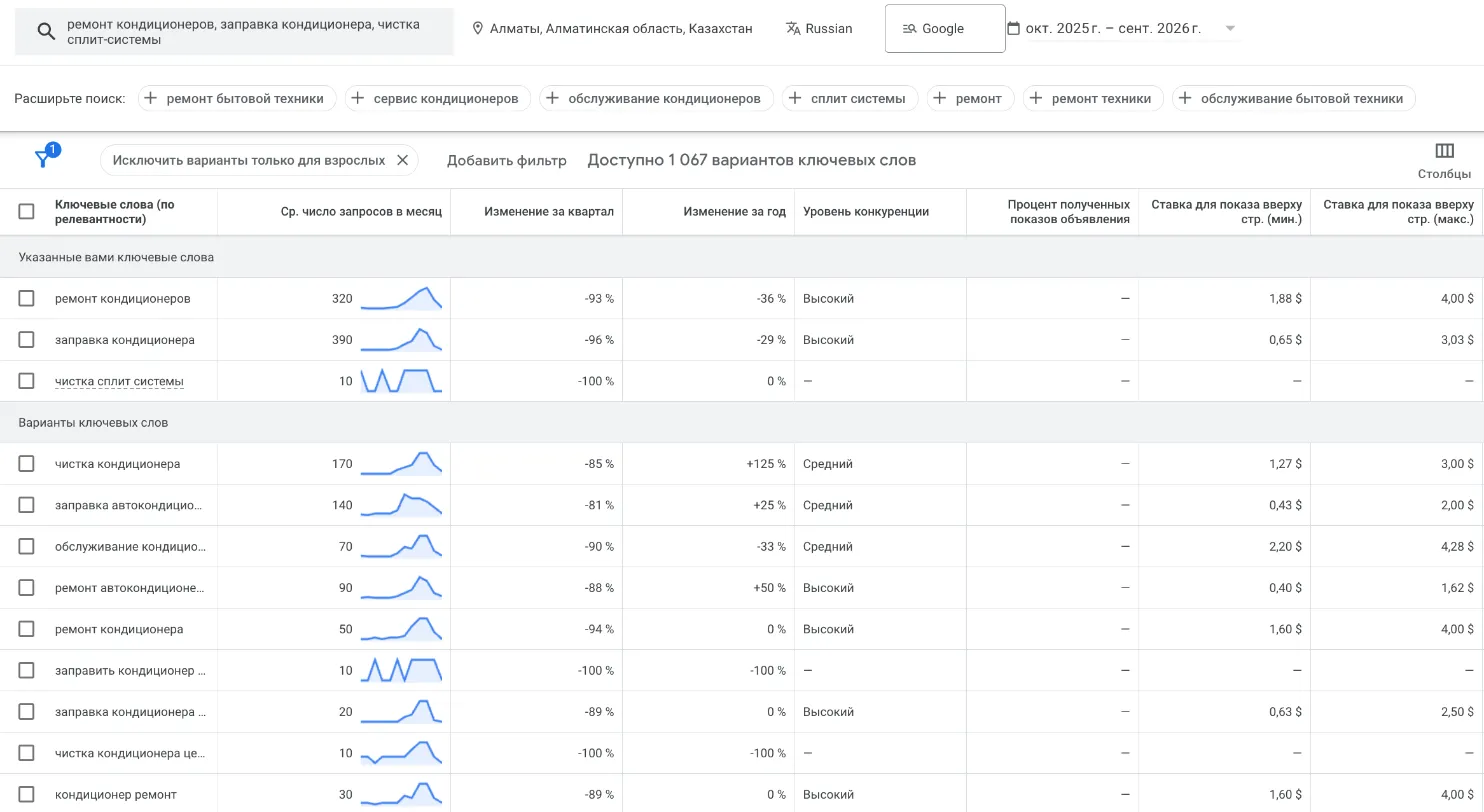Click plus icon on сплит системы chip

[x=795, y=98]
